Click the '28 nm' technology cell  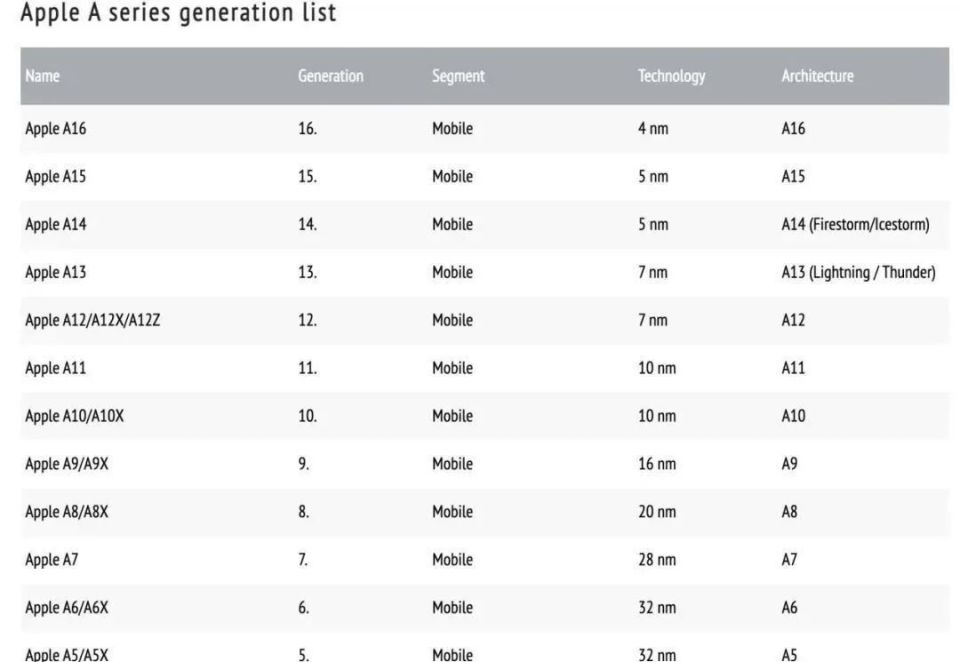(657, 560)
